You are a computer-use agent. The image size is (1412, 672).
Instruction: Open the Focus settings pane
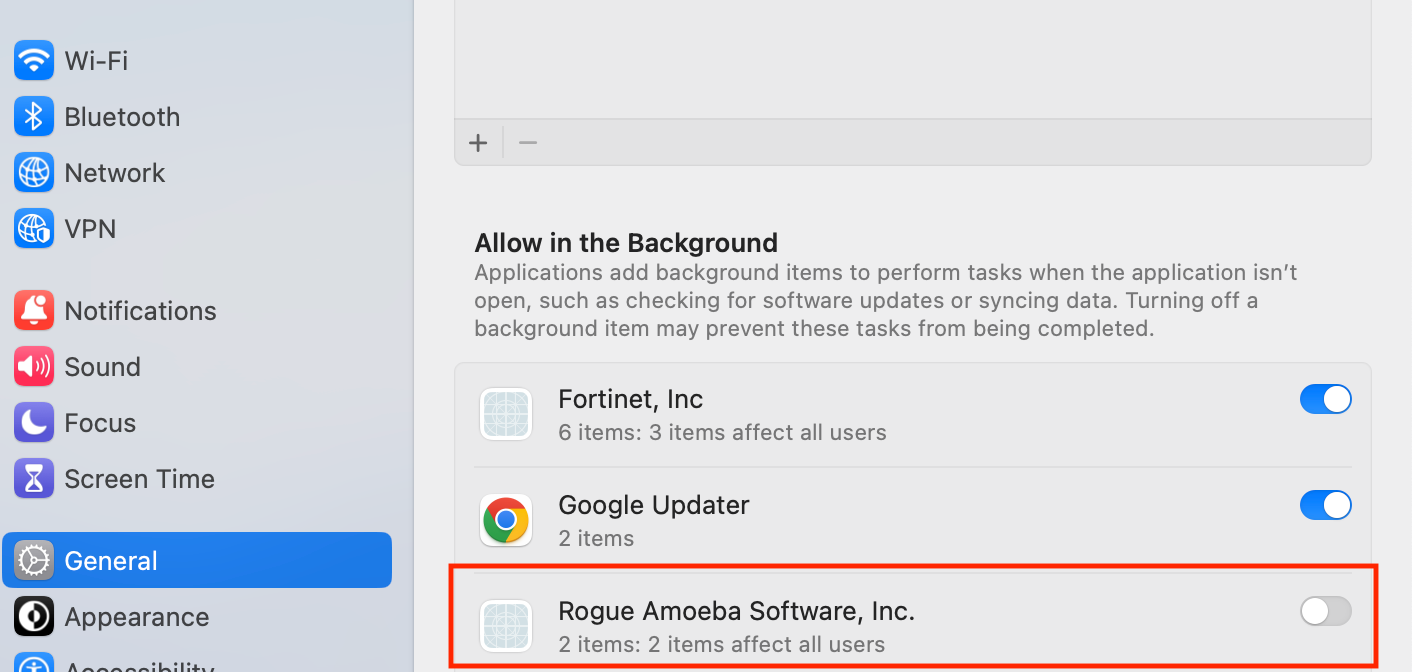(x=197, y=423)
